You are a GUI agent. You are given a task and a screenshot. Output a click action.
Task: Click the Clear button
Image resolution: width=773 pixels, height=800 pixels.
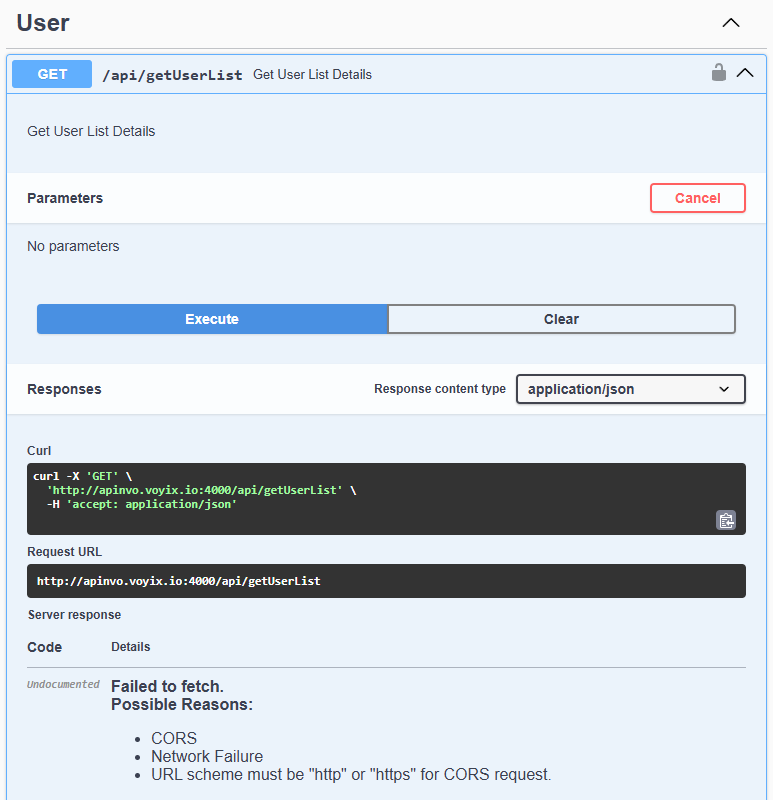click(561, 319)
